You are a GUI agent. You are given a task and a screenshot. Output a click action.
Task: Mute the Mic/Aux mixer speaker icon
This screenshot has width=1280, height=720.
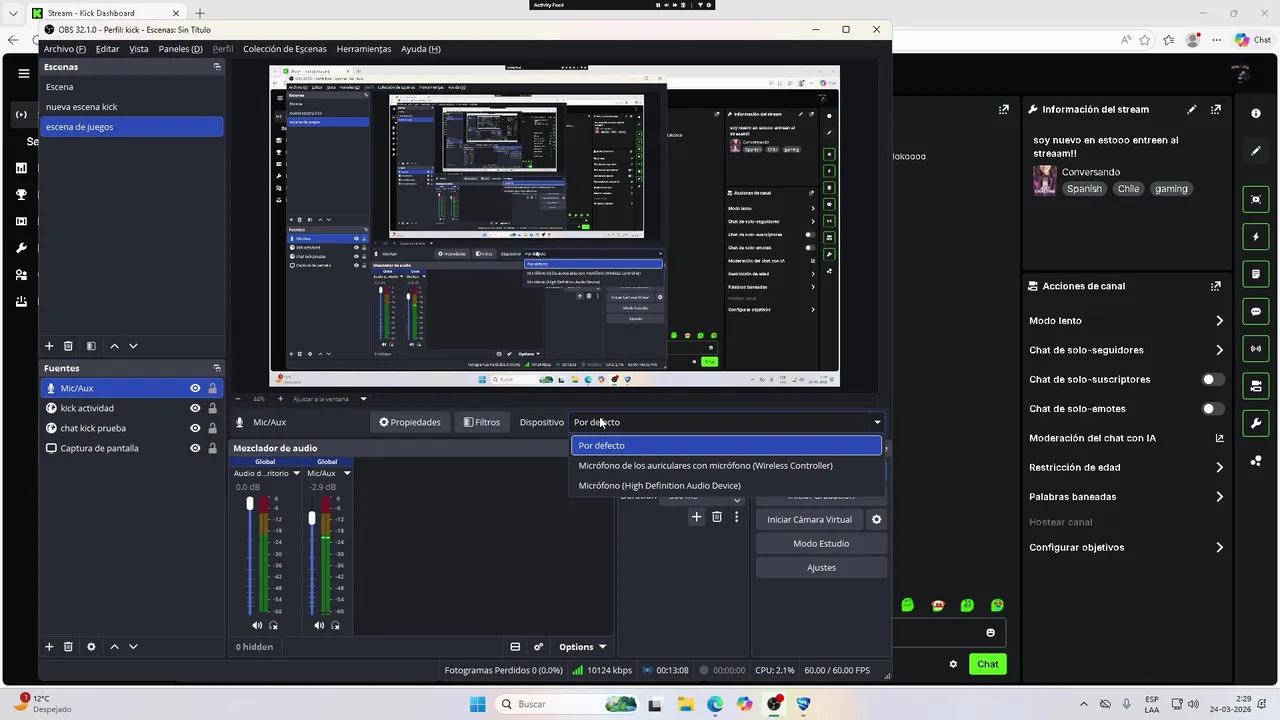(x=319, y=626)
